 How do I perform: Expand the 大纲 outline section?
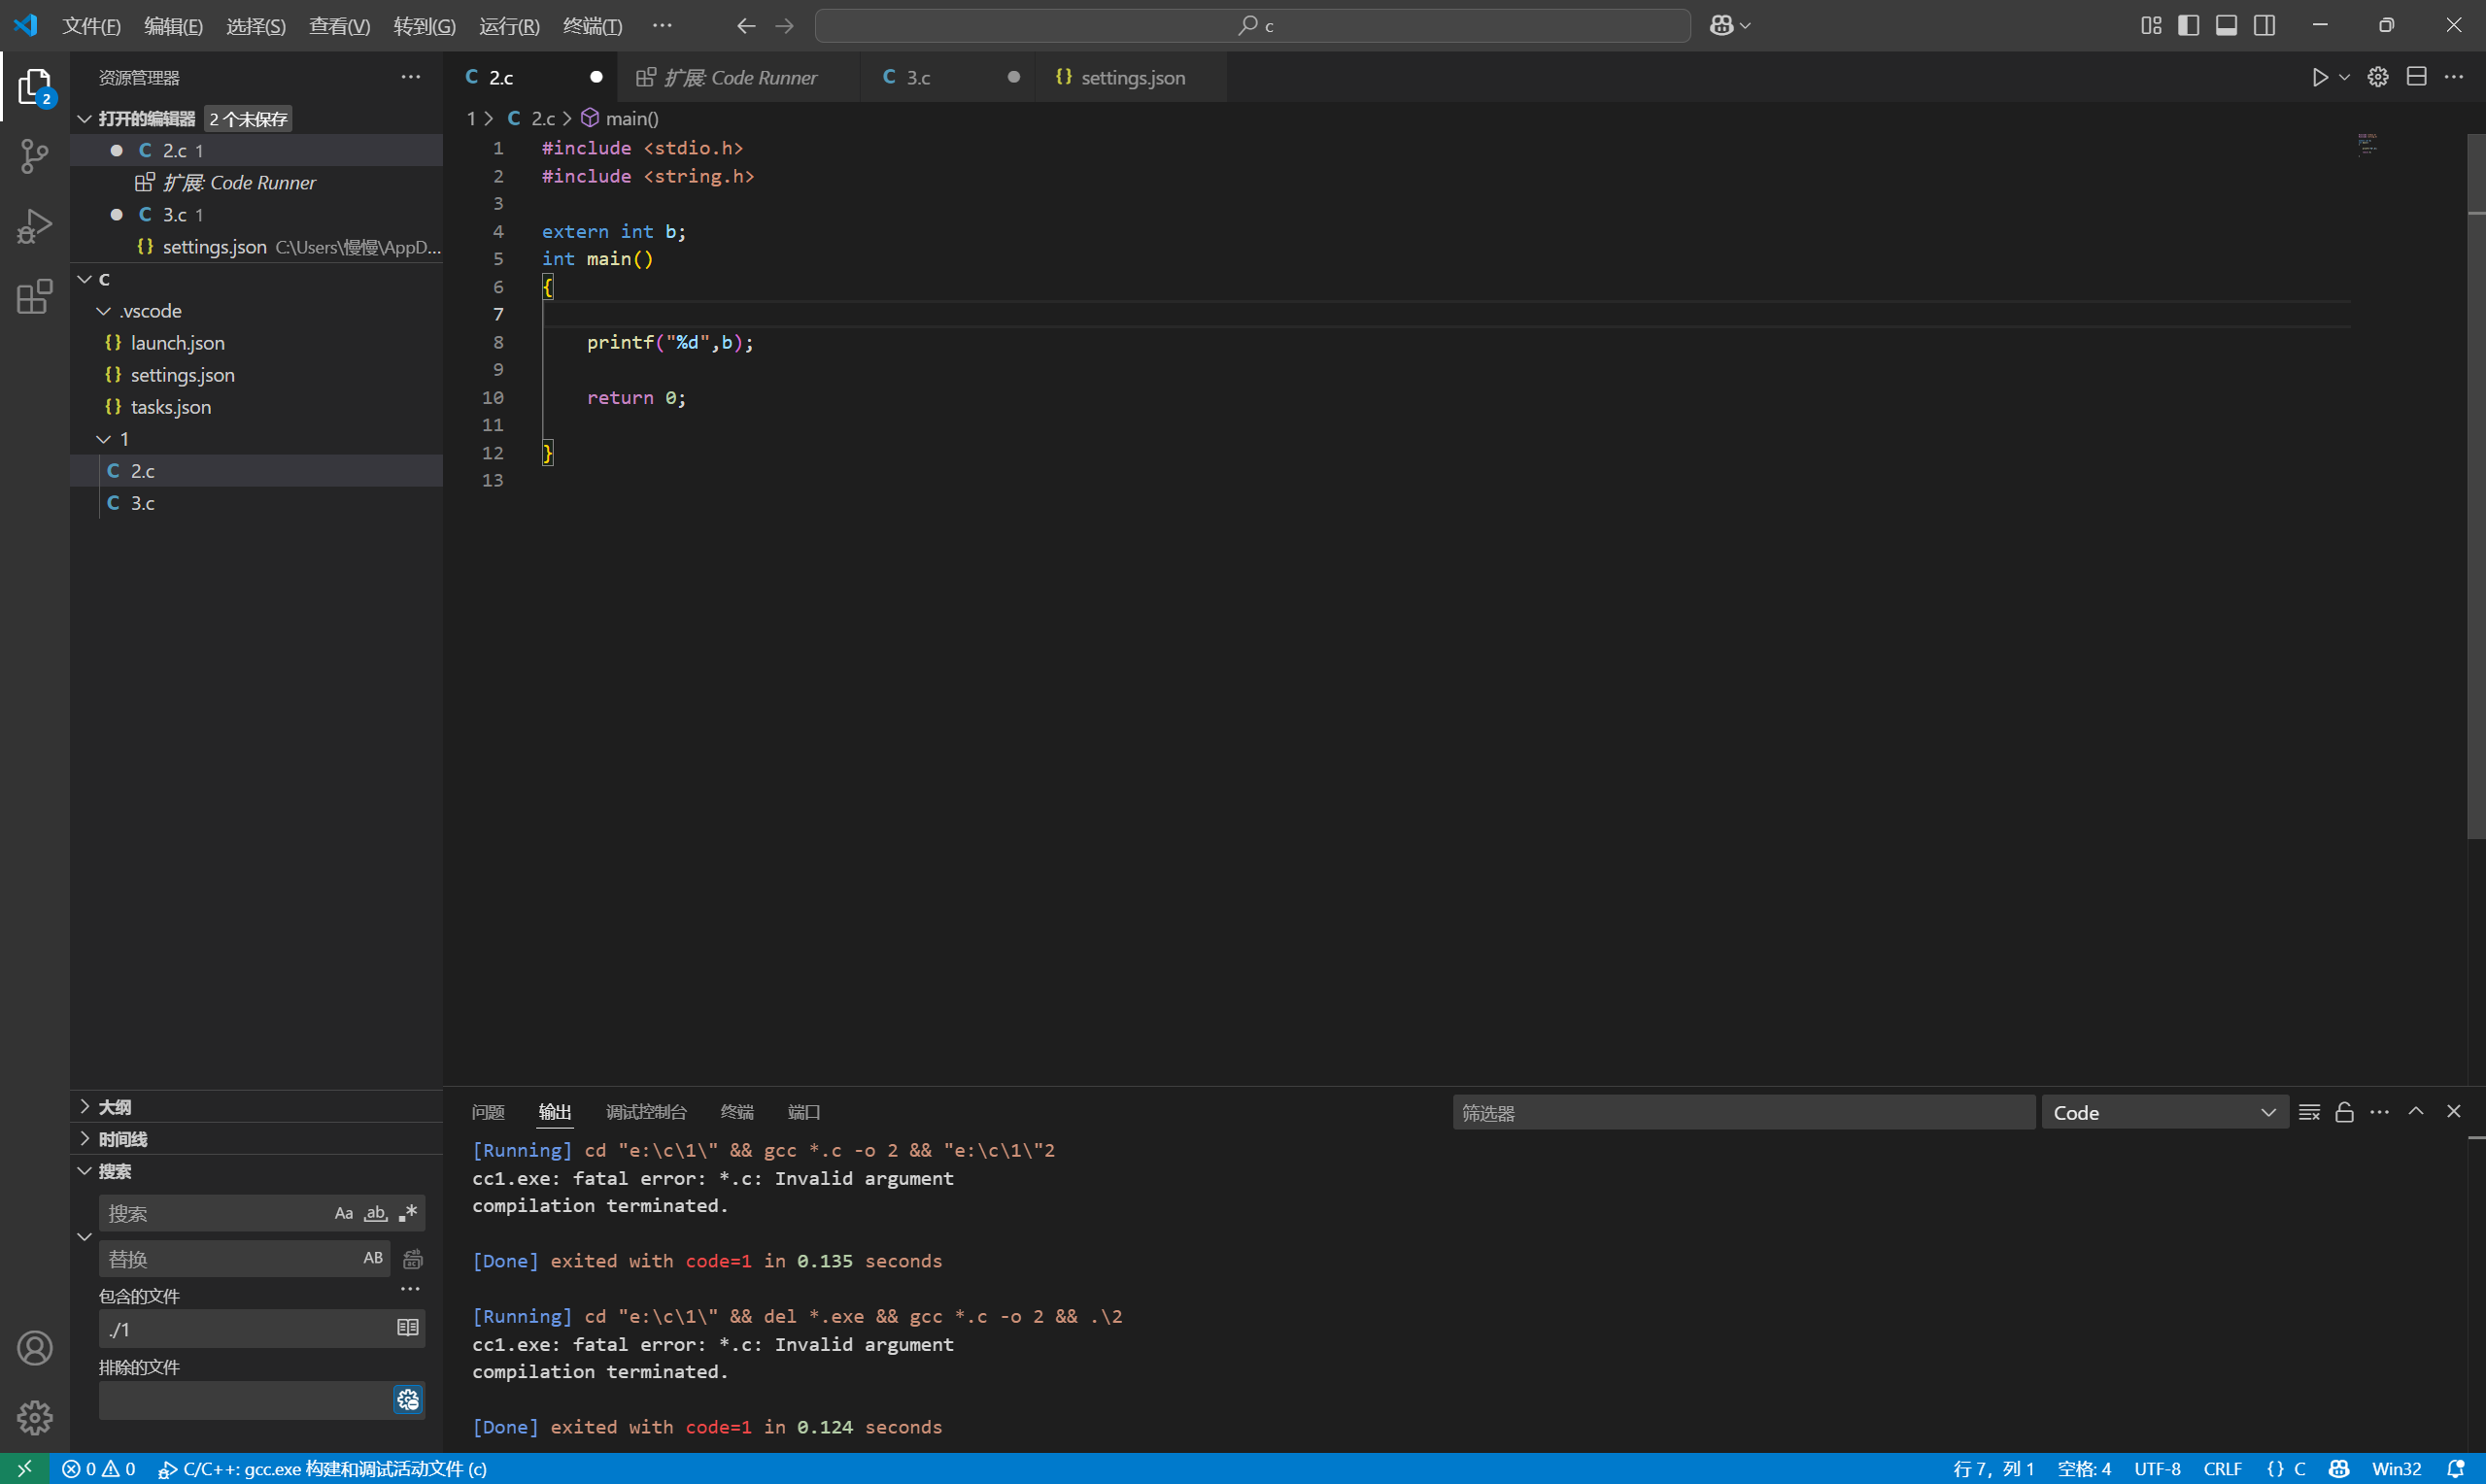click(114, 1107)
